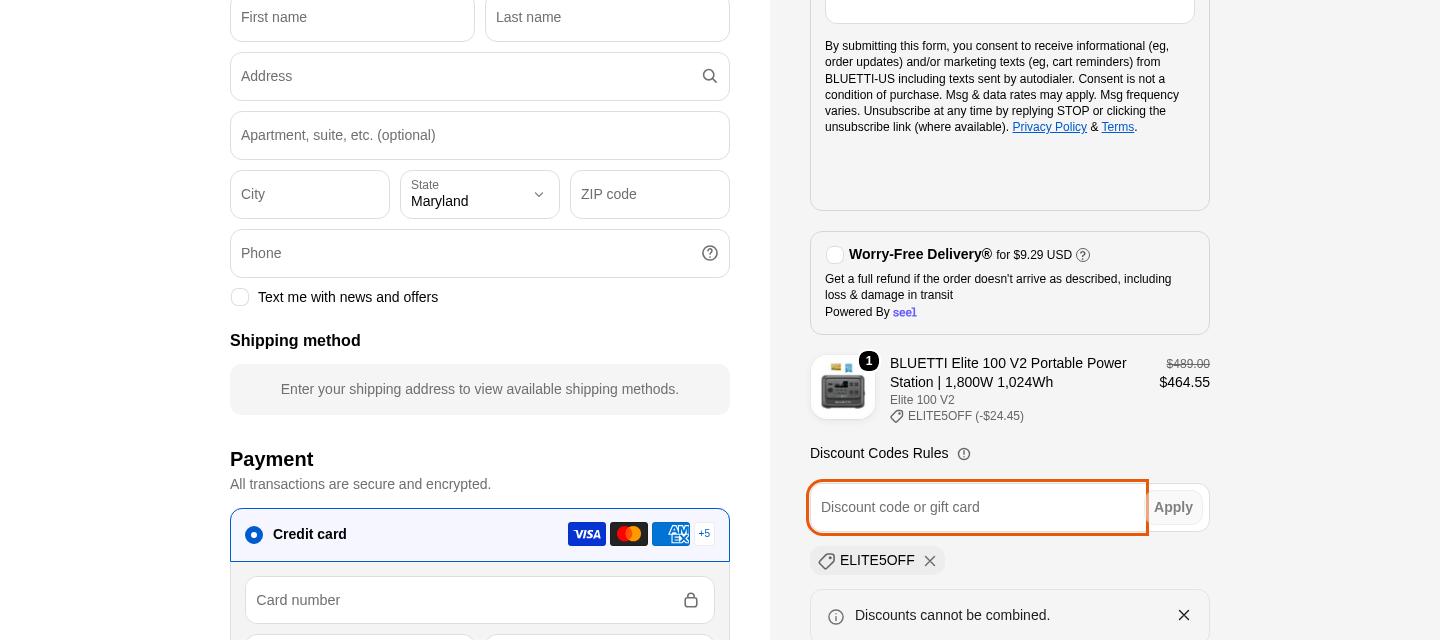Open the Discount Codes Rules info icon
The height and width of the screenshot is (640, 1440).
point(964,454)
